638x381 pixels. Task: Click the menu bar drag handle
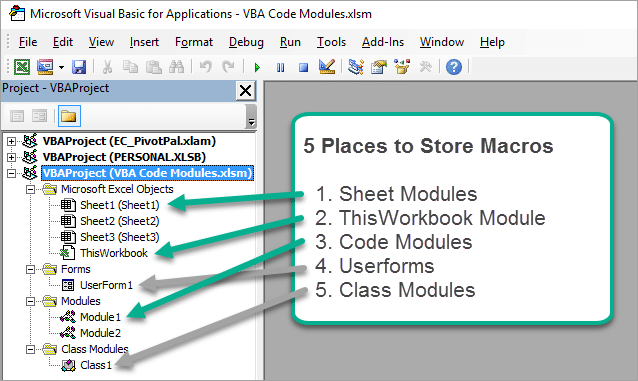click(x=9, y=42)
